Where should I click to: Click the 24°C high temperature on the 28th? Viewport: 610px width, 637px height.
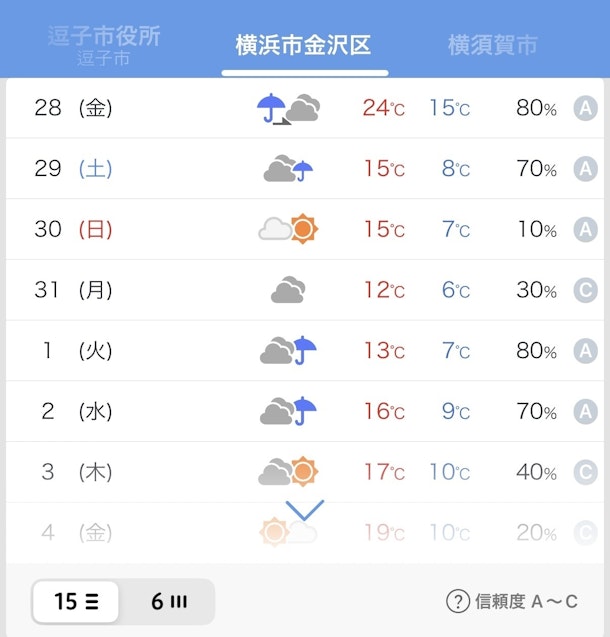[x=383, y=108]
